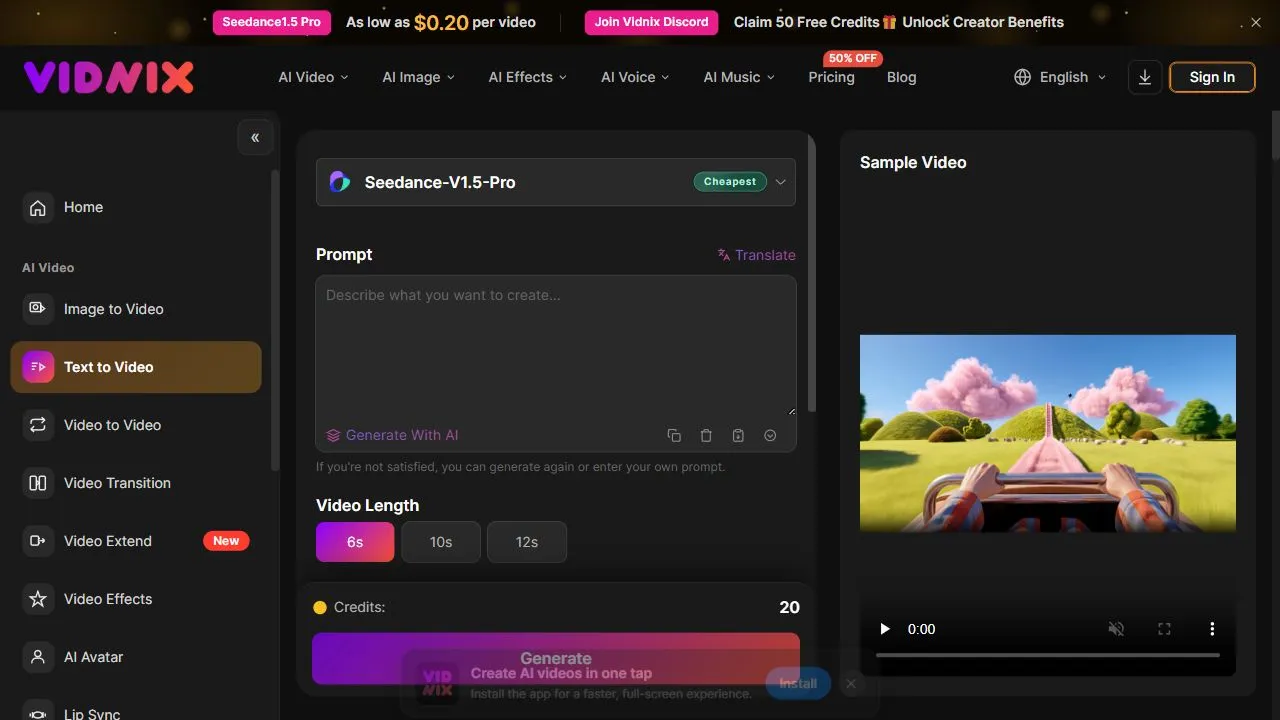
Task: Dismiss the install app banner
Action: 851,683
